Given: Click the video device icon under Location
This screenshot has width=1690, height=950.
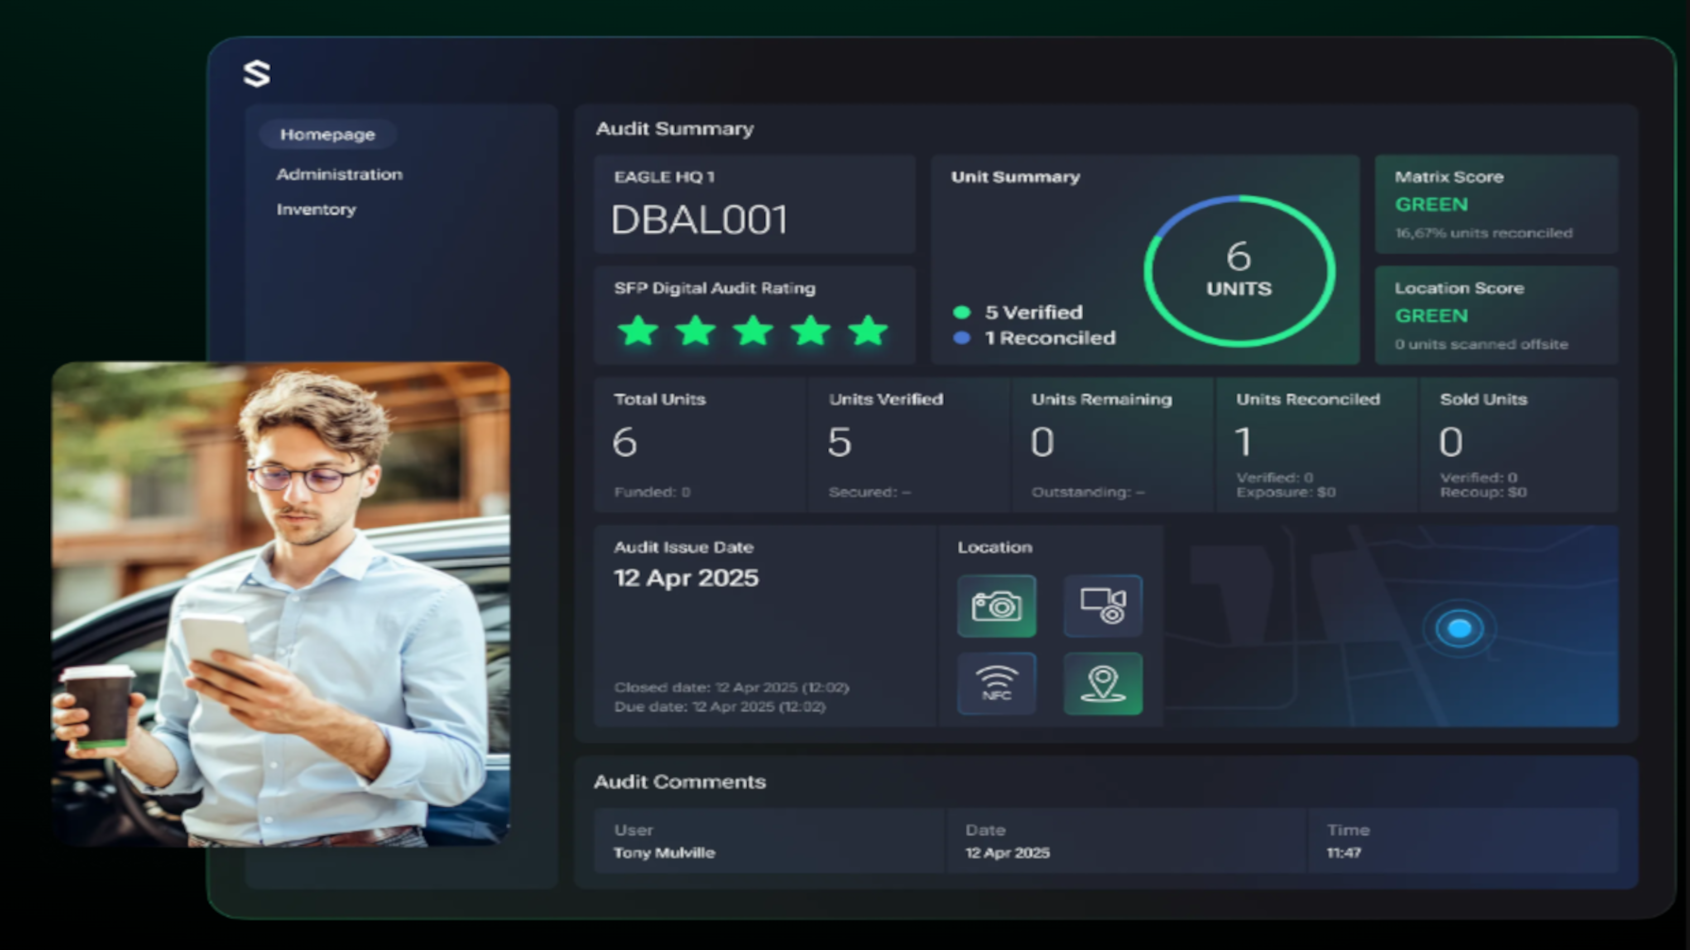Looking at the screenshot, I should pyautogui.click(x=1102, y=606).
